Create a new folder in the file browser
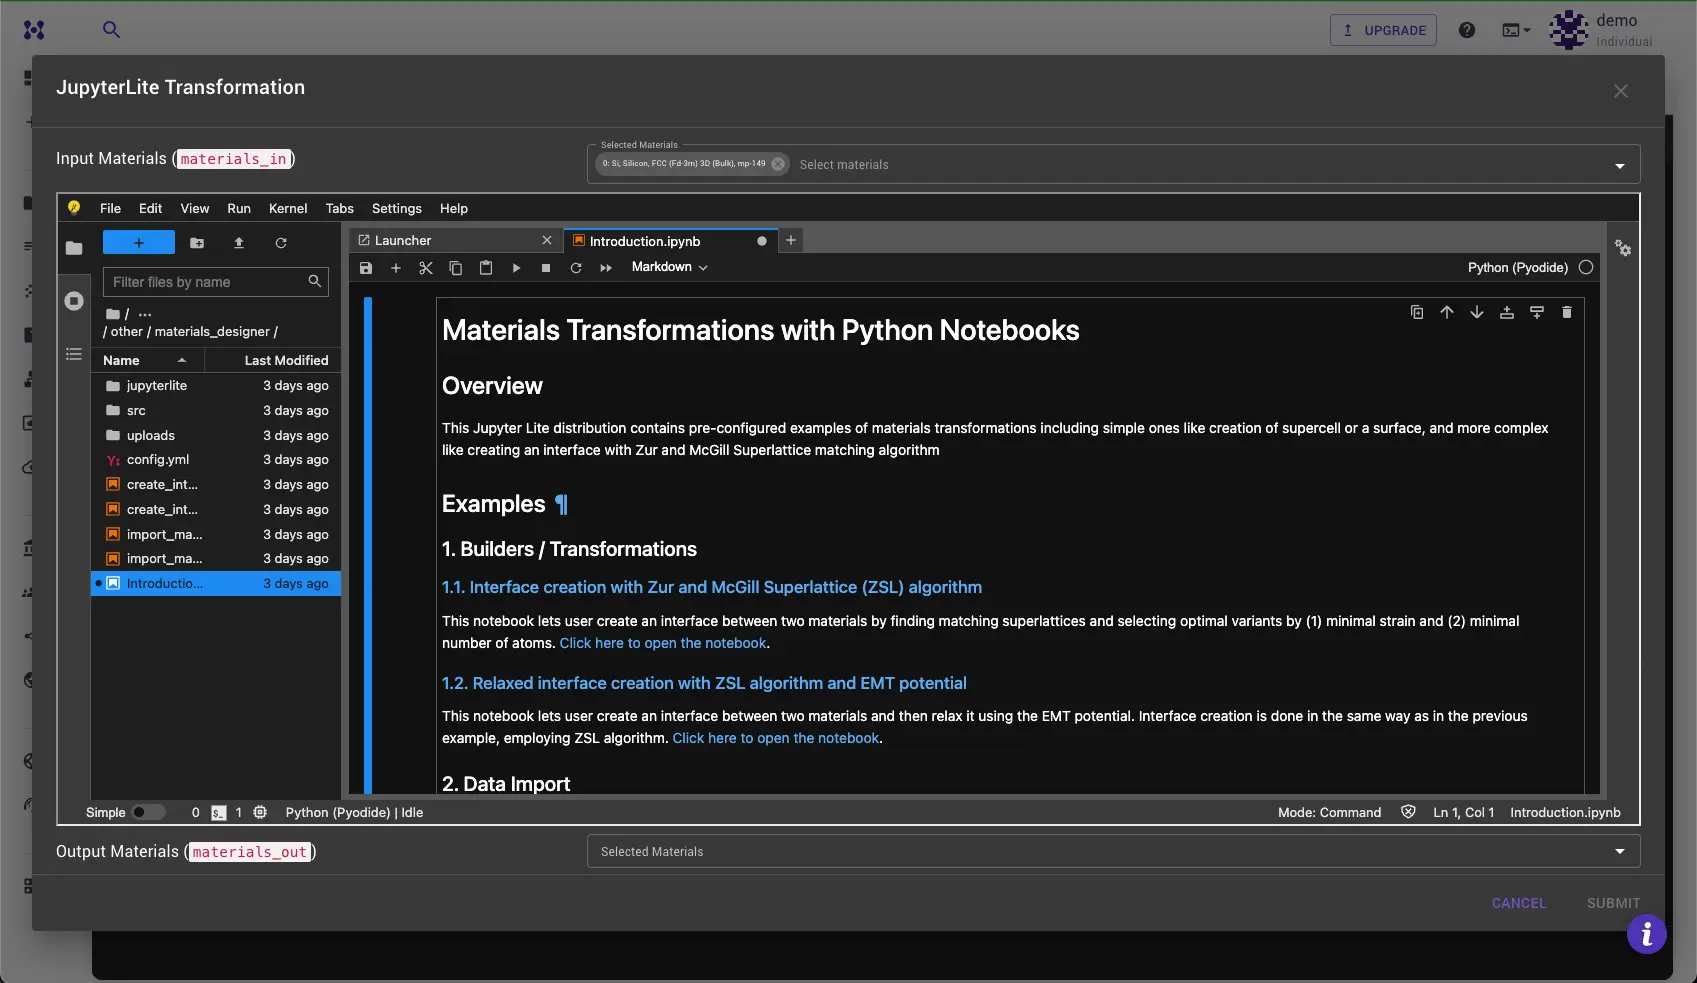The width and height of the screenshot is (1697, 983). point(197,243)
